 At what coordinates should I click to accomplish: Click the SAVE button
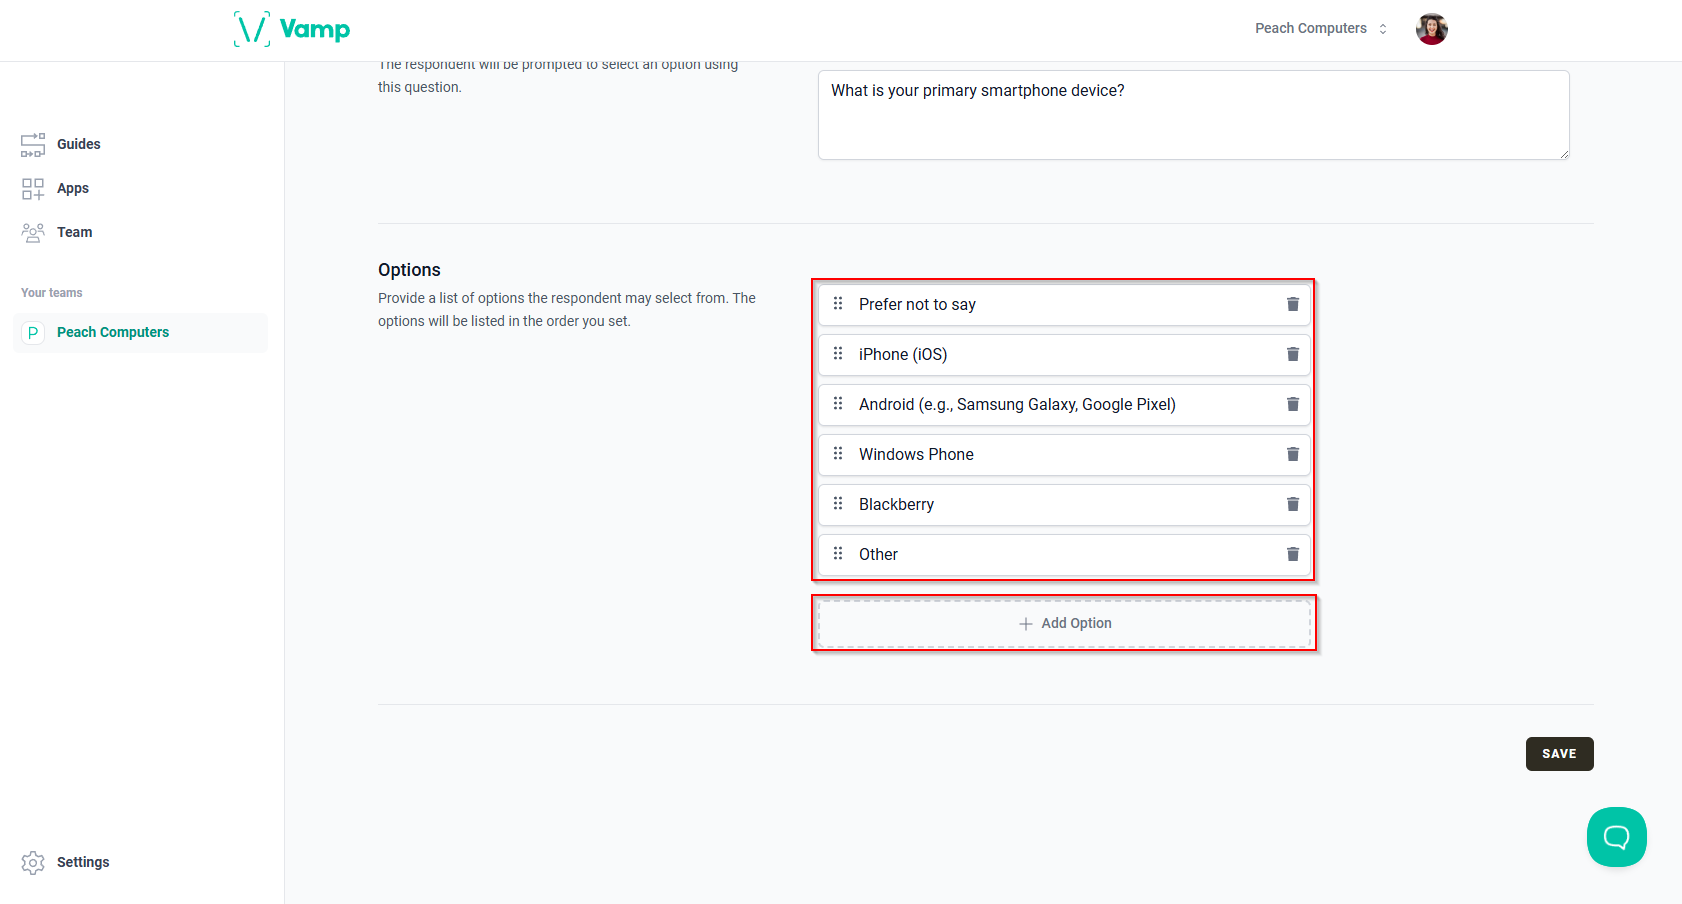(1559, 753)
